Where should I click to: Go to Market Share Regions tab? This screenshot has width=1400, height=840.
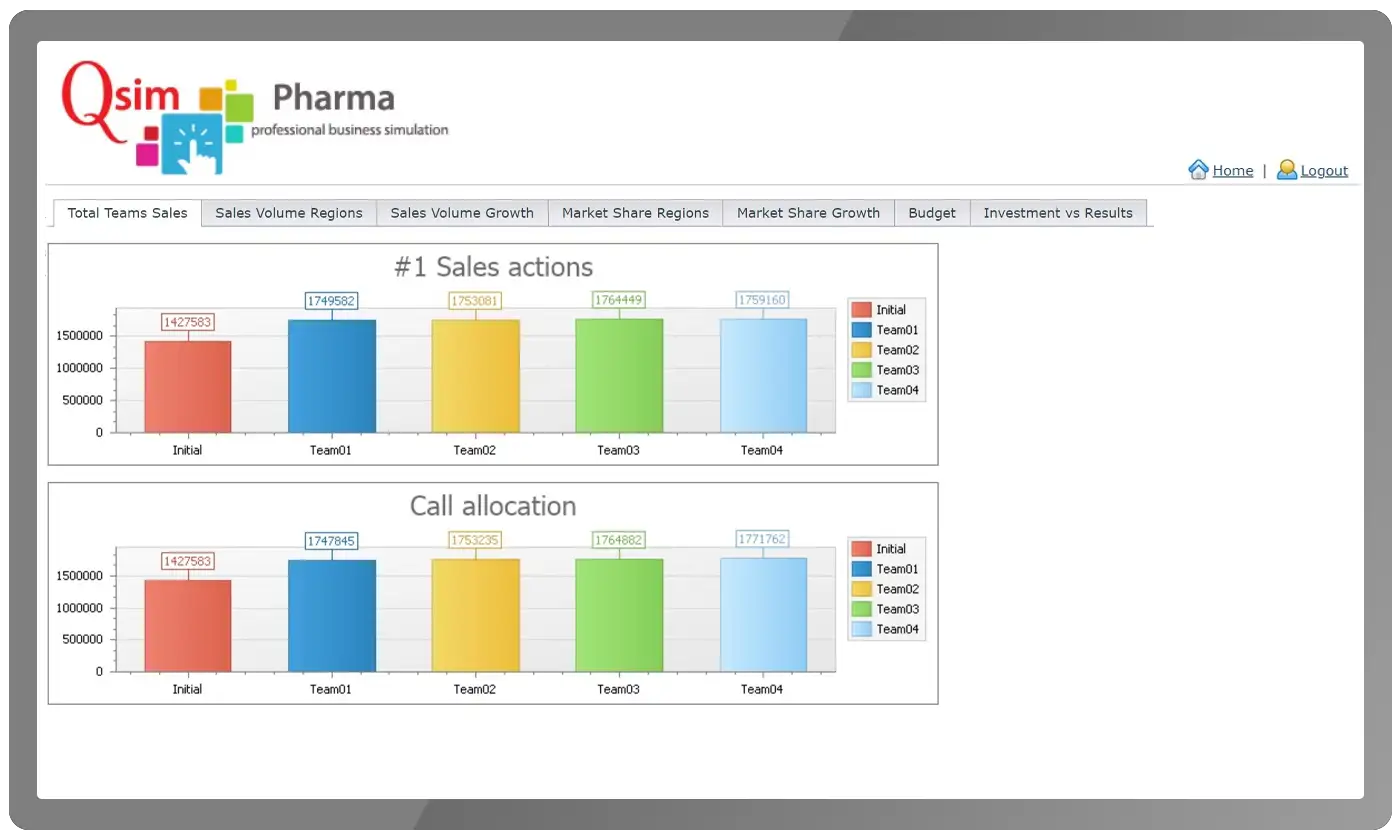pyautogui.click(x=635, y=213)
